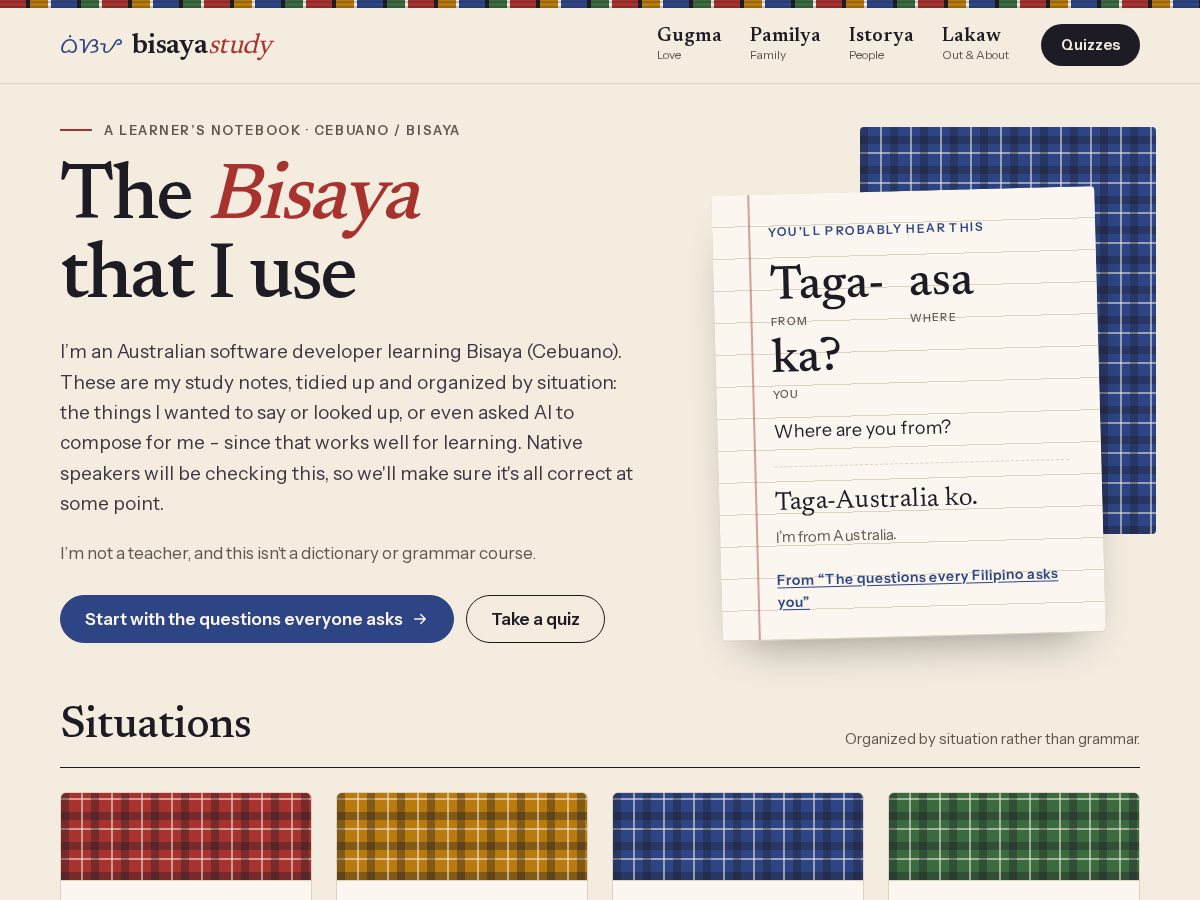The image size is (1200, 900).
Task: Click the phrase 'Taga-Australia ko.'
Action: pyautogui.click(x=876, y=498)
